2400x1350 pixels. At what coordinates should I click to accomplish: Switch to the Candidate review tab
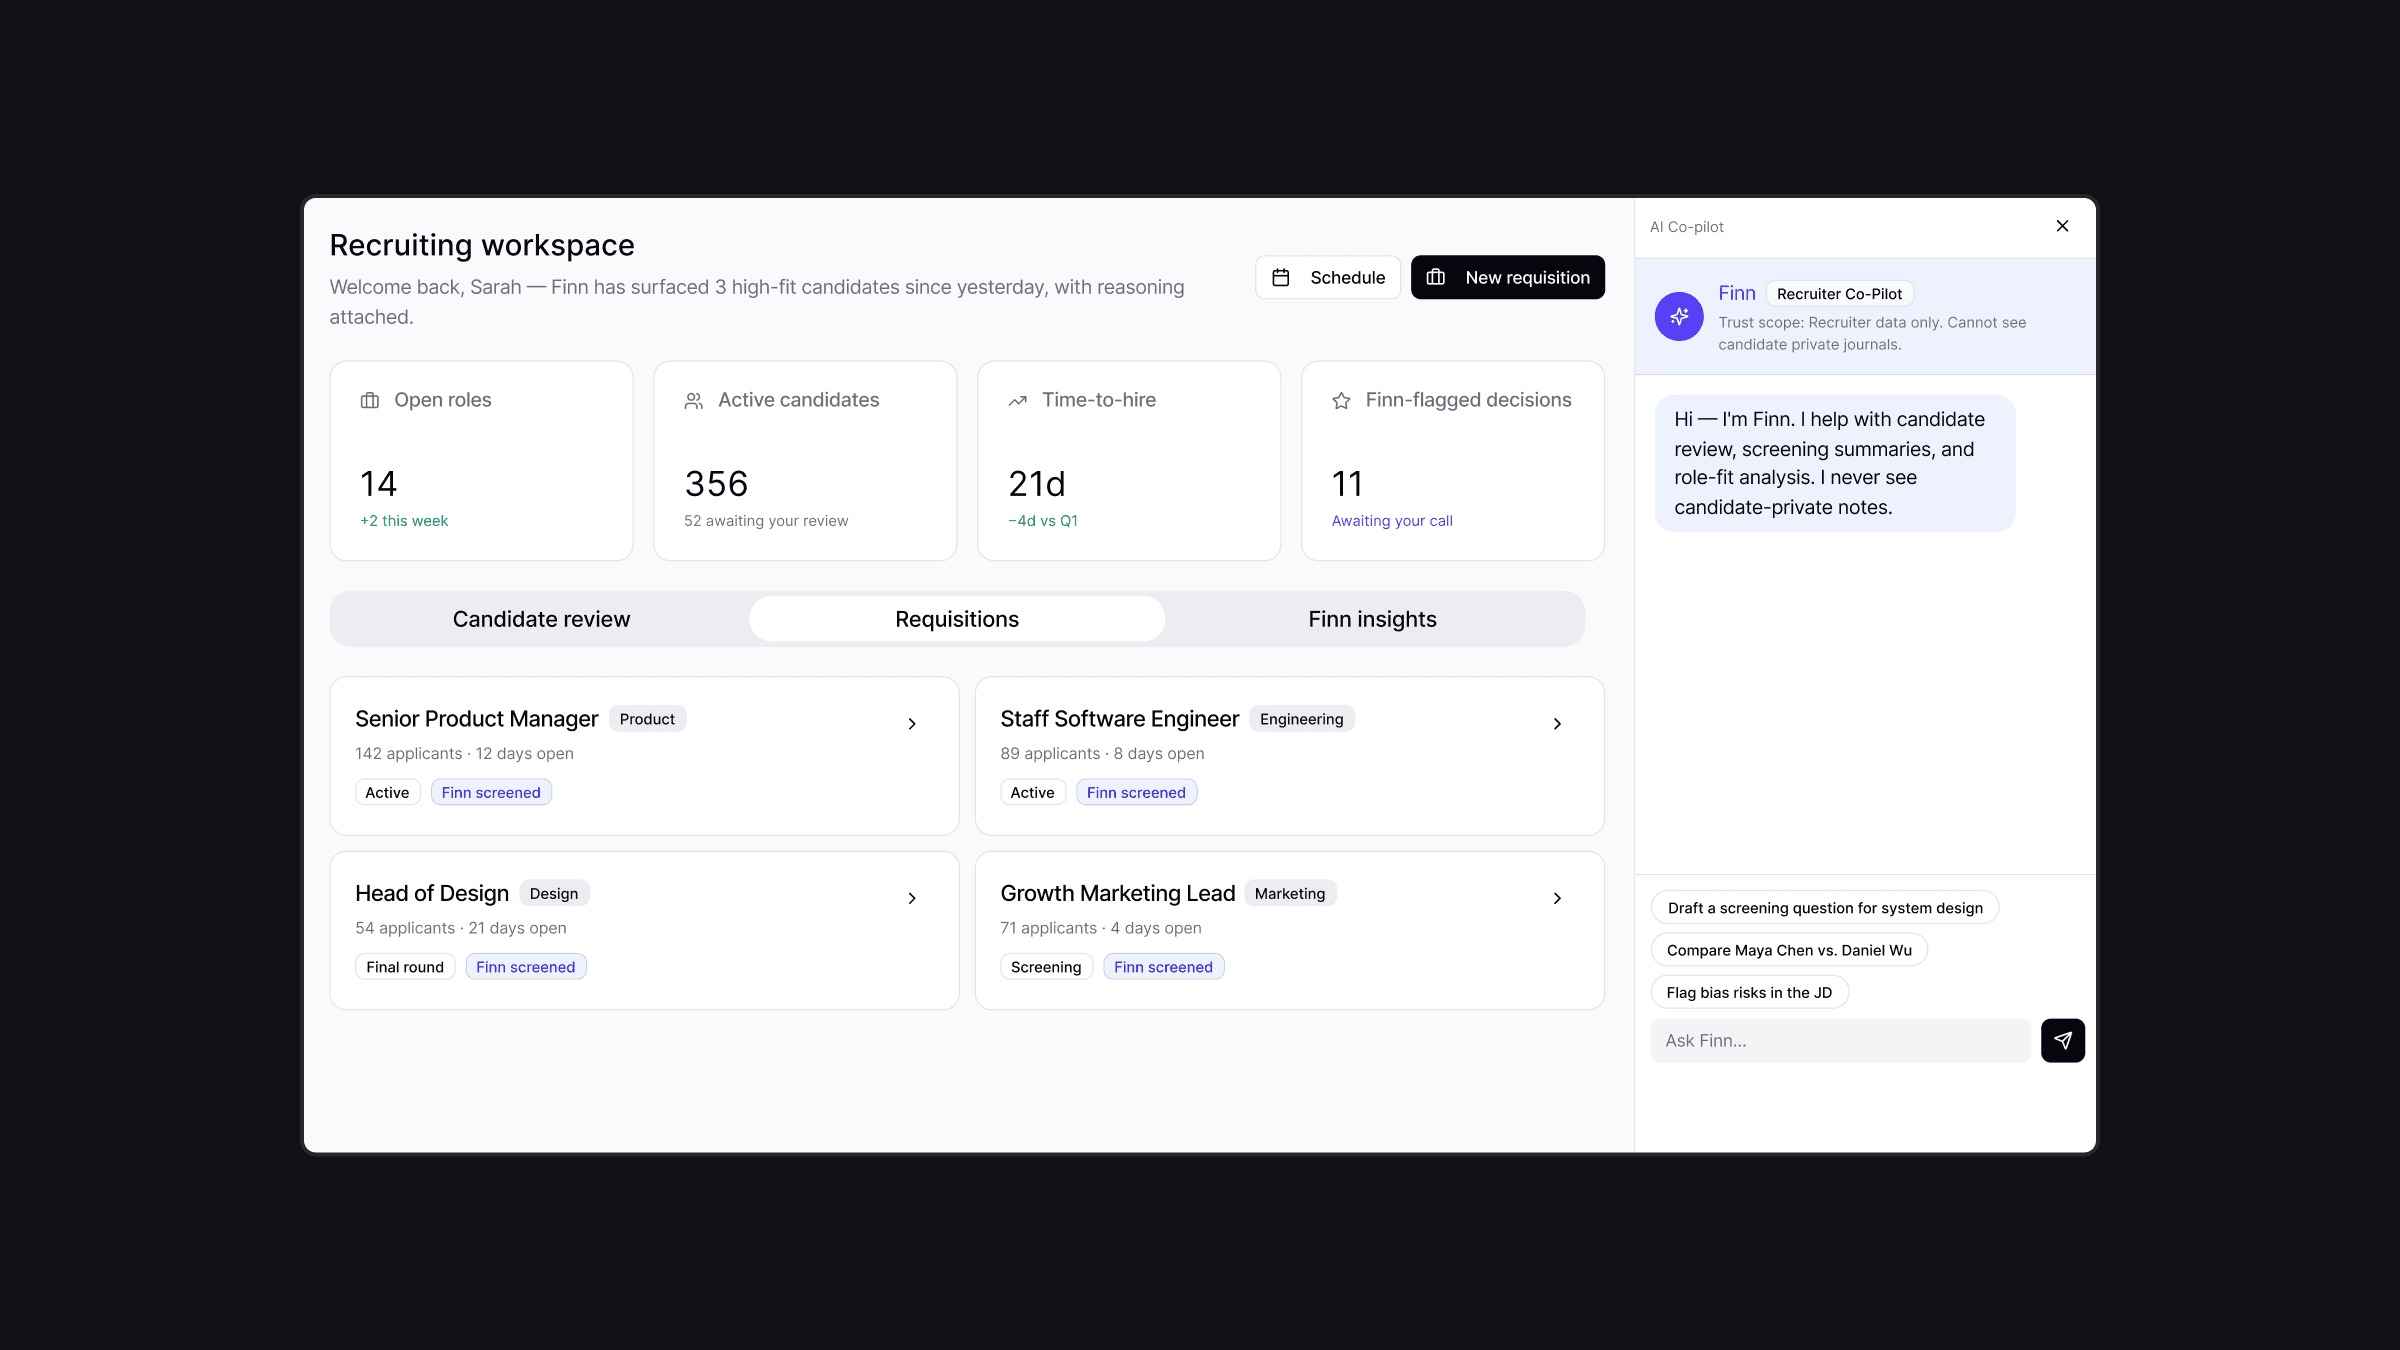point(541,619)
